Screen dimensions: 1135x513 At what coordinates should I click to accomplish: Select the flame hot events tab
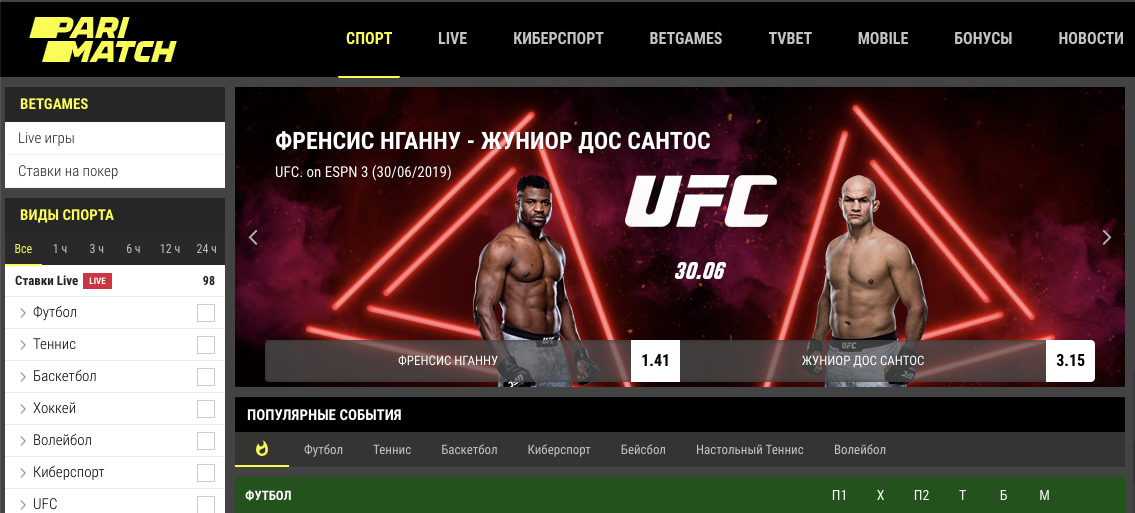coord(262,449)
